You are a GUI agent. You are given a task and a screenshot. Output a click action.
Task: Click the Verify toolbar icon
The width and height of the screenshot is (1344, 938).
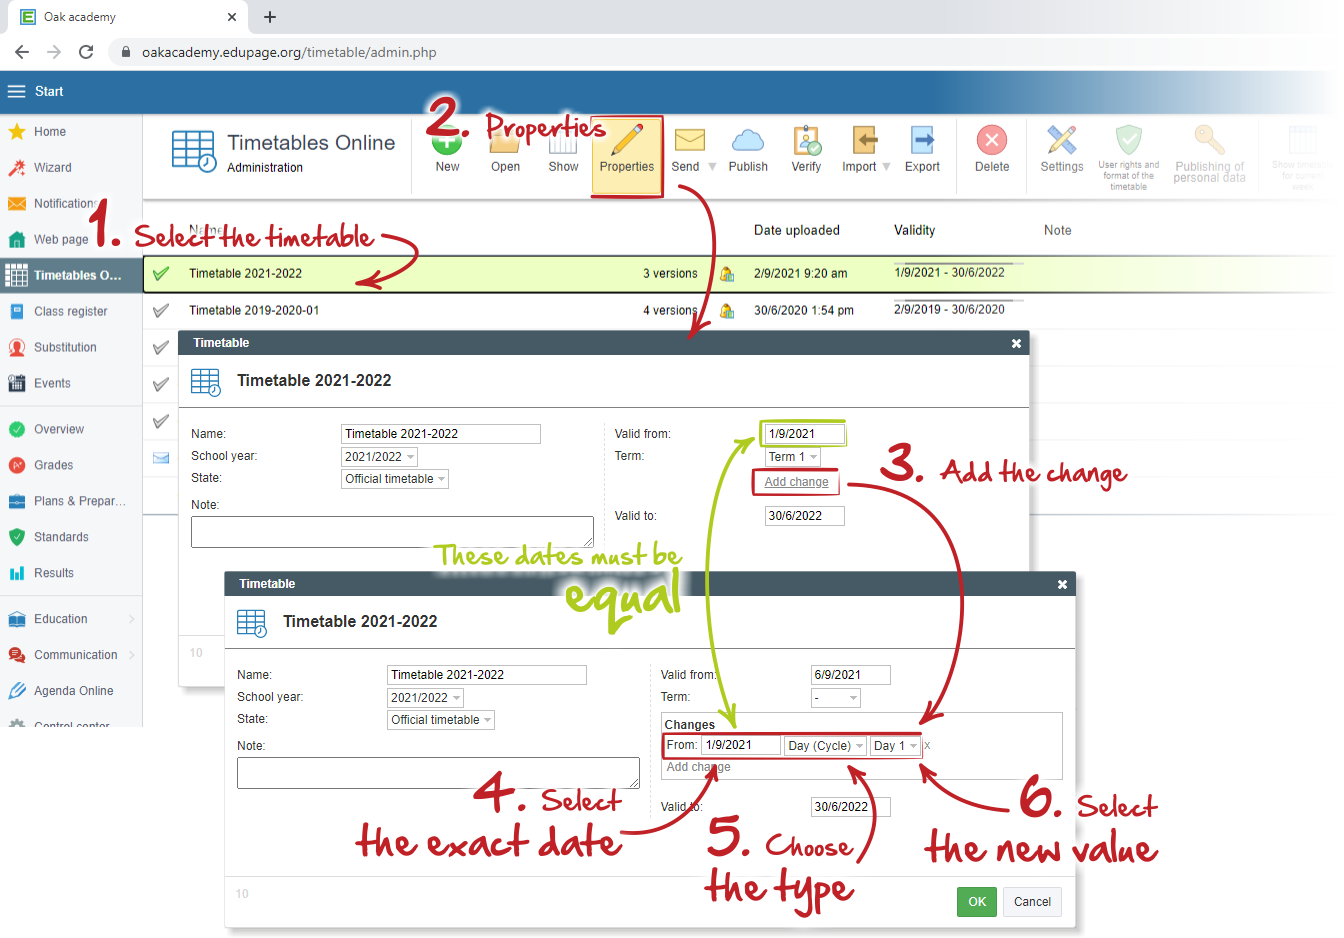click(806, 140)
